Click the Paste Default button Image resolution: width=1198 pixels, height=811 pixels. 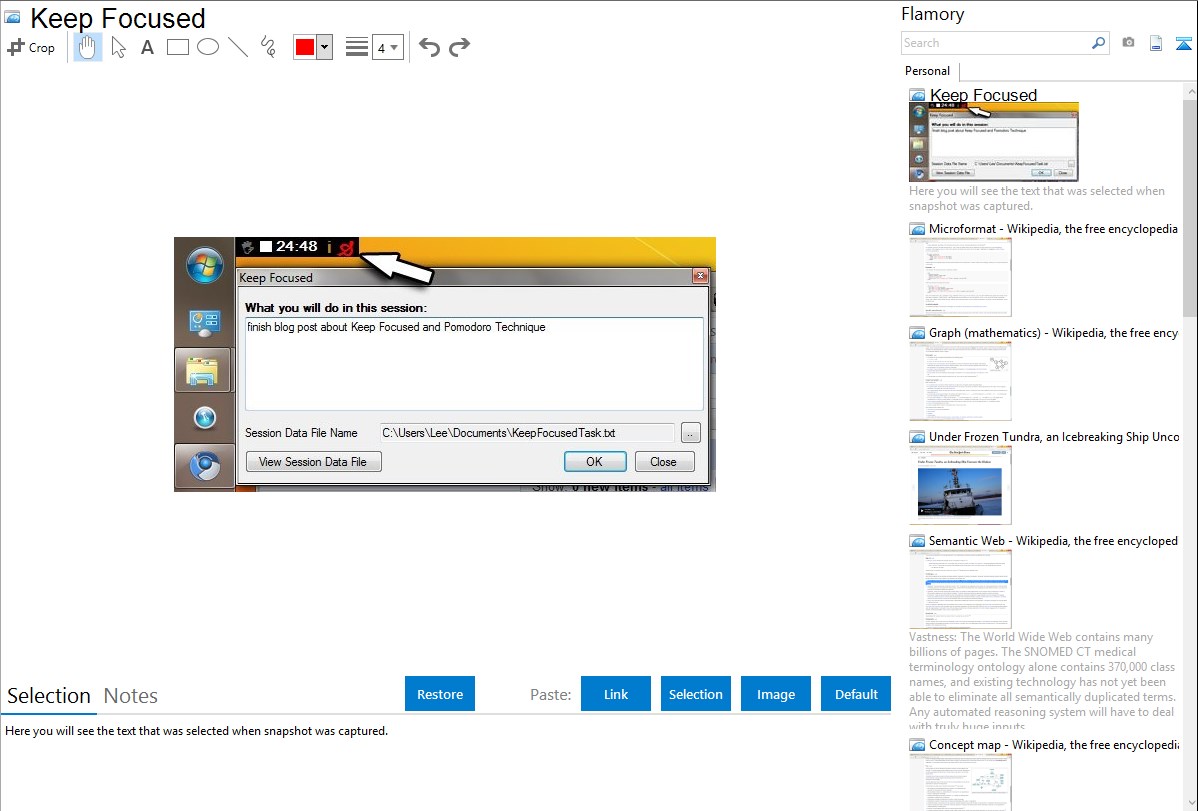click(856, 694)
